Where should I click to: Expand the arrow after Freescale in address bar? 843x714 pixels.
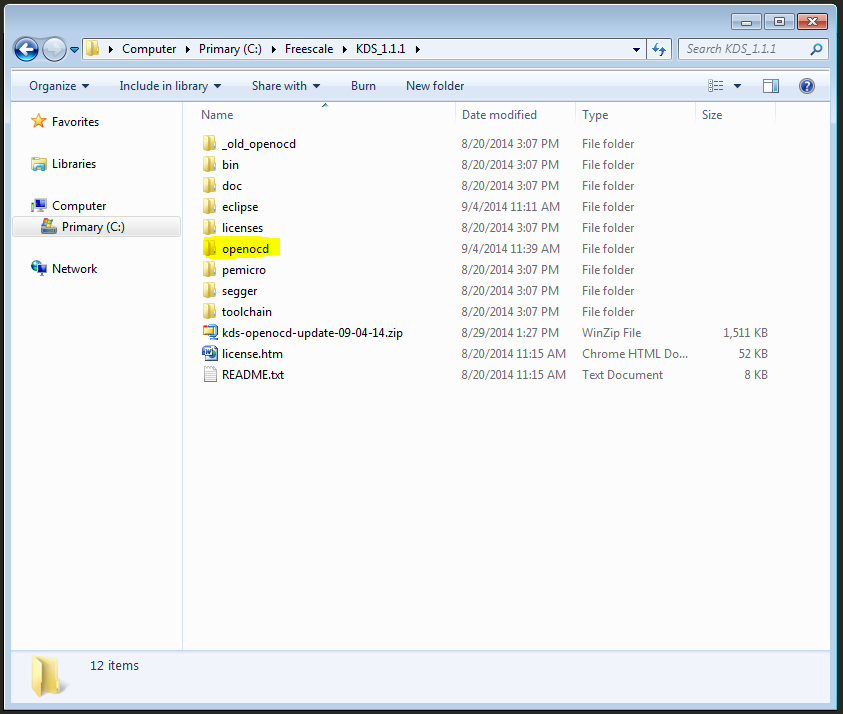345,49
